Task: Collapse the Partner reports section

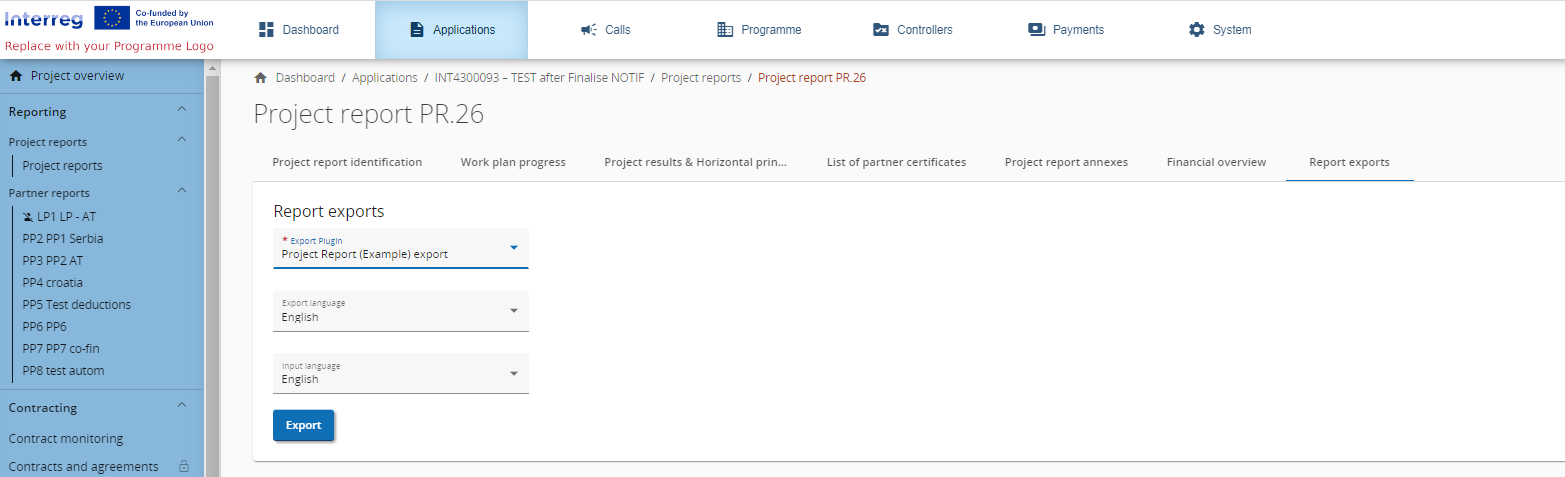Action: pyautogui.click(x=181, y=190)
